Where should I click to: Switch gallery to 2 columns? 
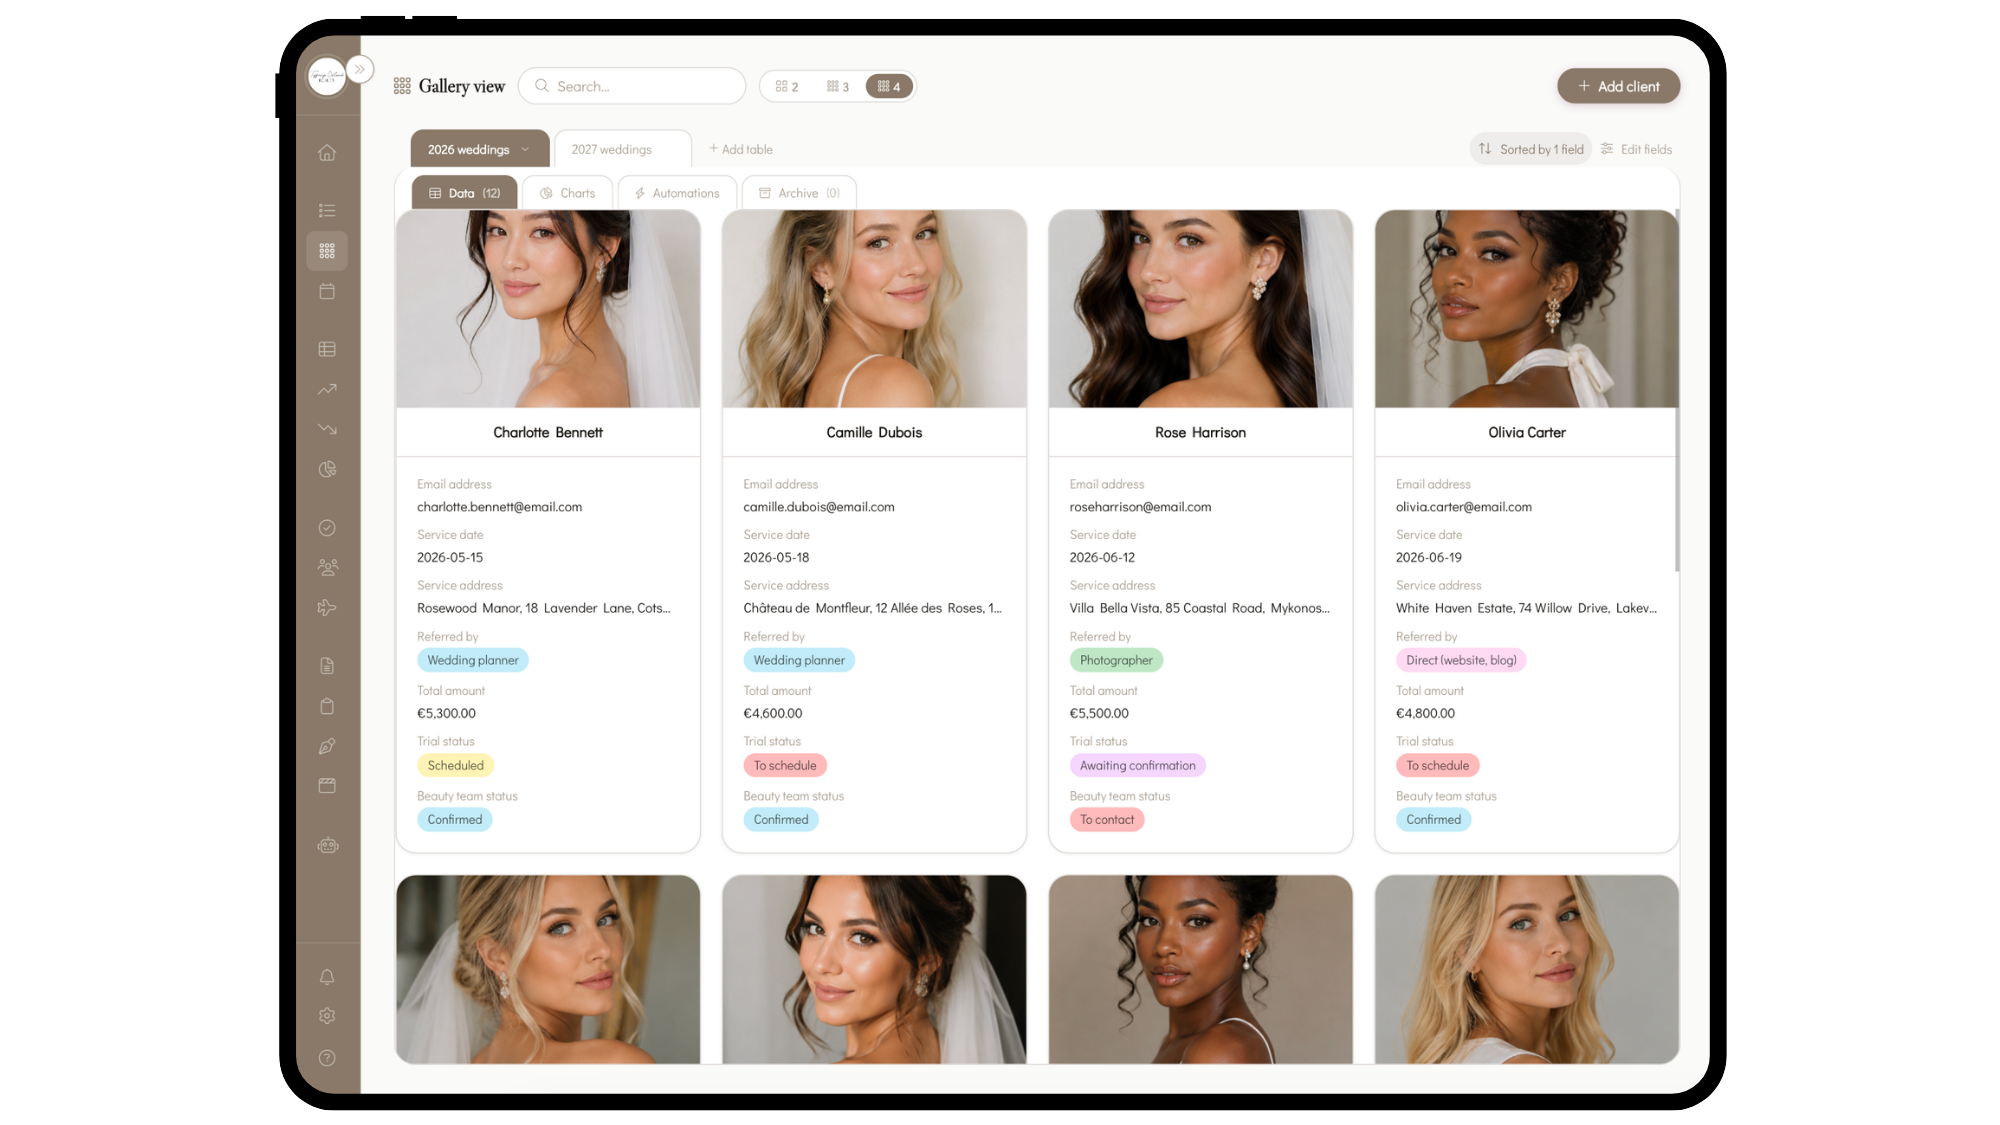coord(787,87)
